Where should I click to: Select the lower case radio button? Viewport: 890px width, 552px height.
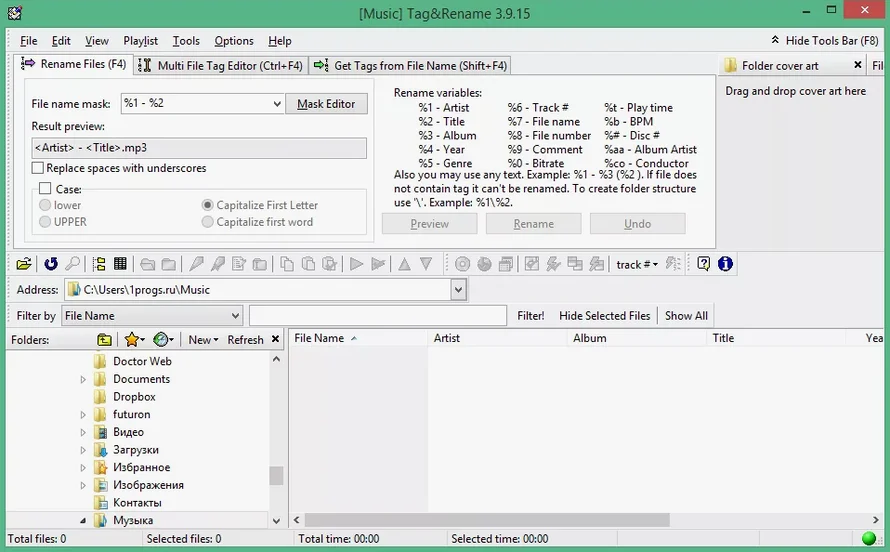point(44,205)
